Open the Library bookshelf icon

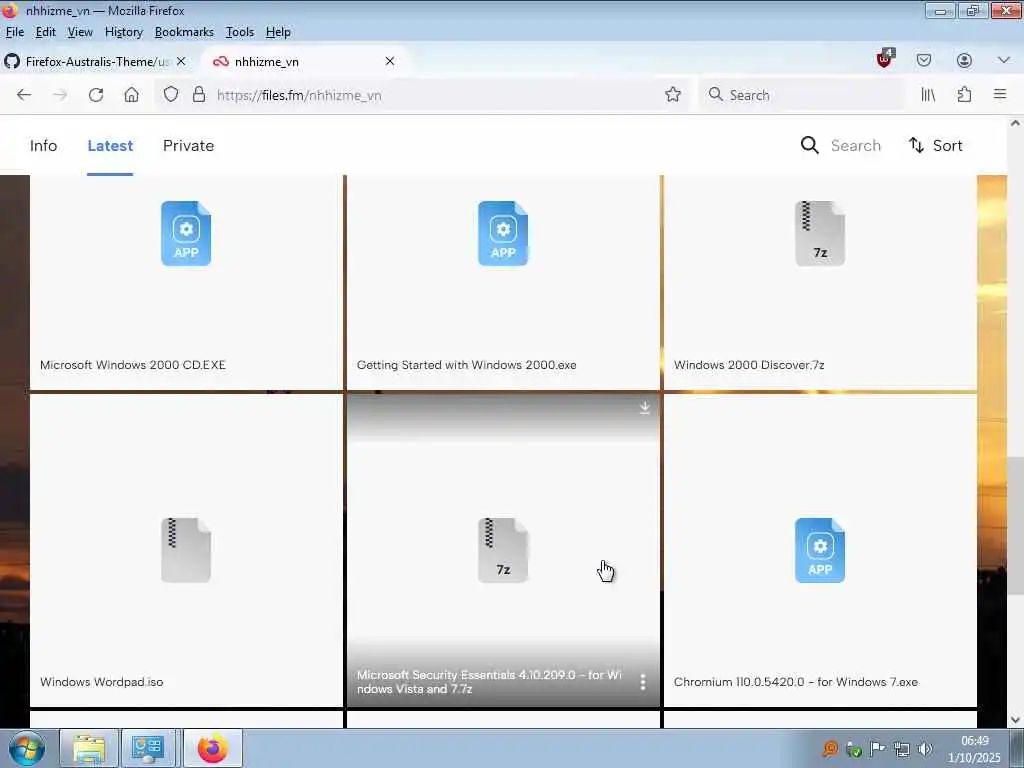click(928, 95)
